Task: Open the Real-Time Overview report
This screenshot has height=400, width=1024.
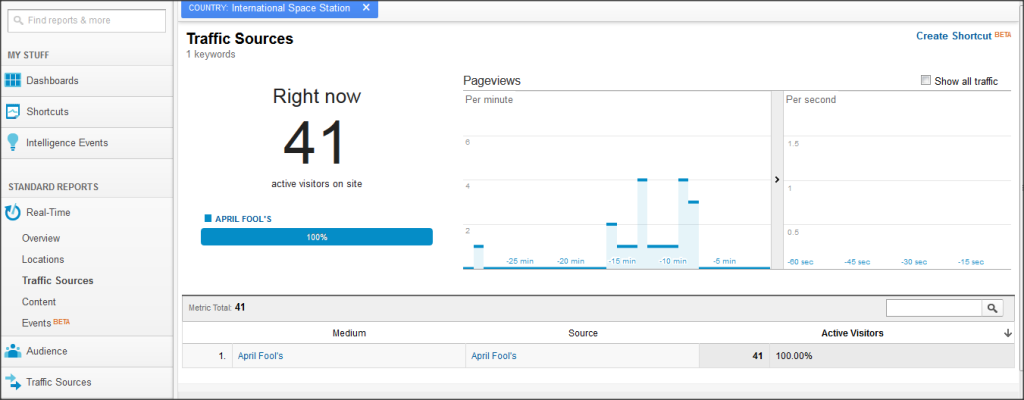Action: click(40, 239)
